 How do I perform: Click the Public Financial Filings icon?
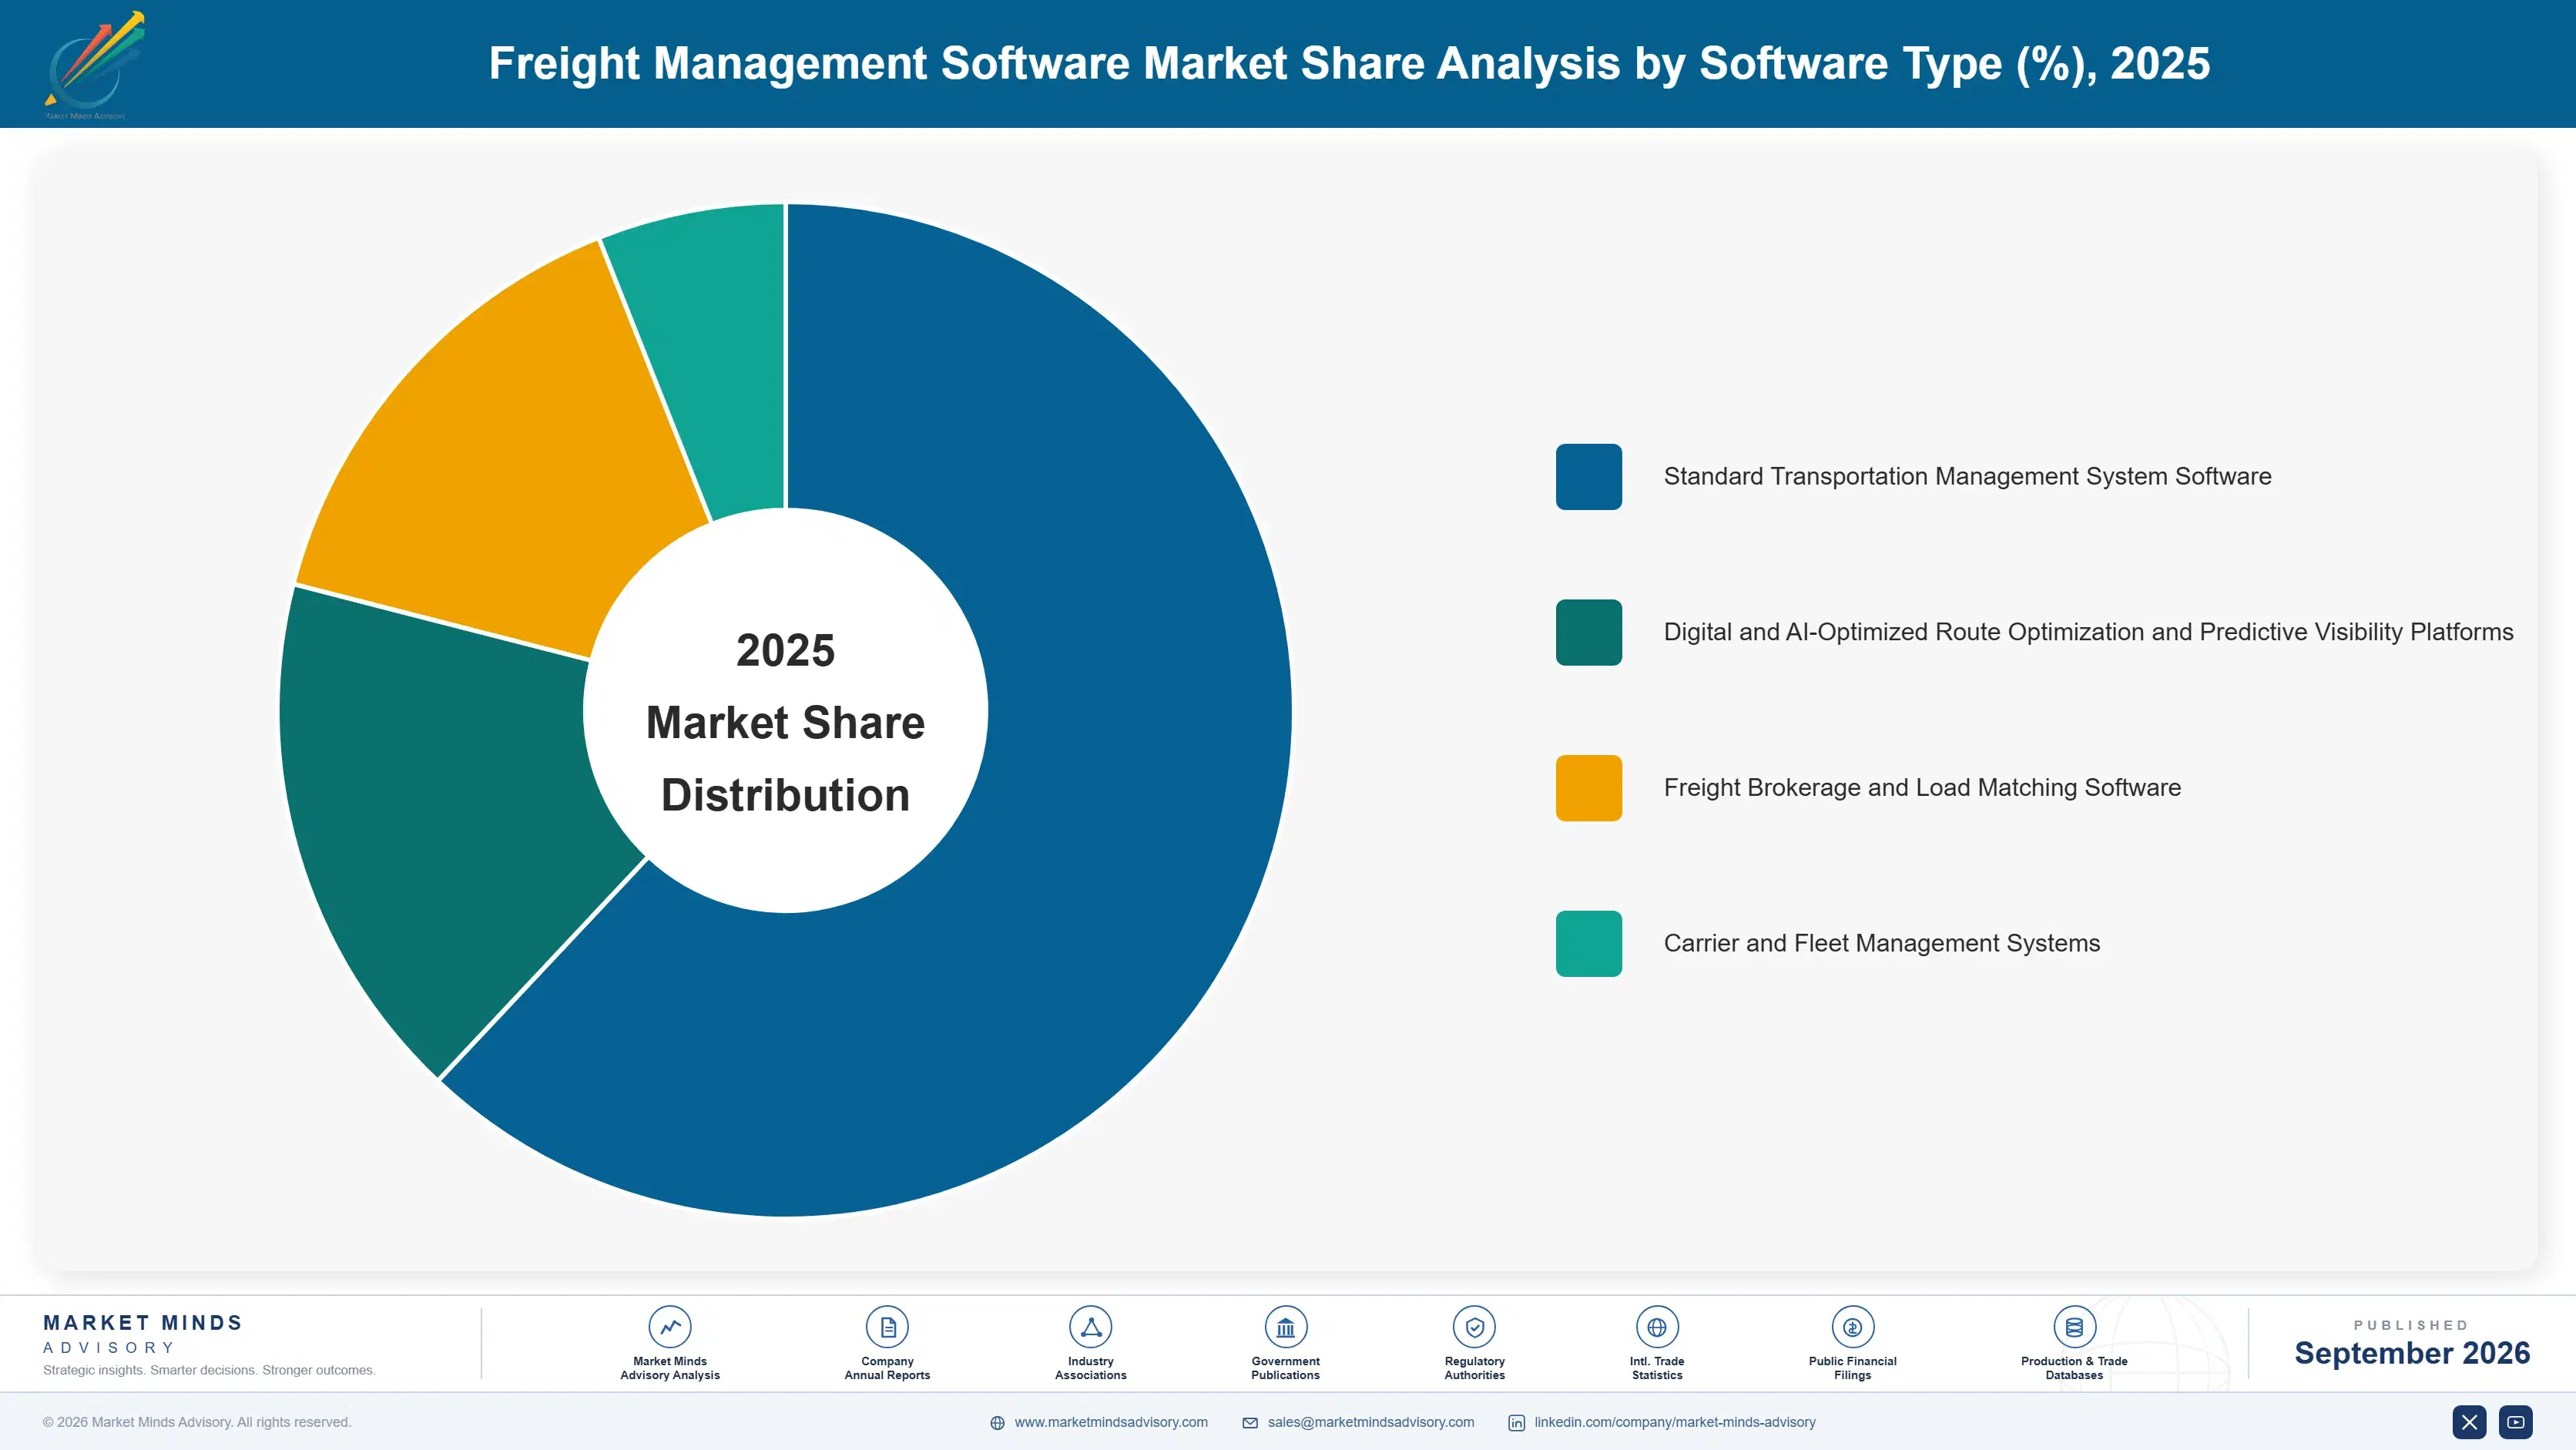[1853, 1327]
